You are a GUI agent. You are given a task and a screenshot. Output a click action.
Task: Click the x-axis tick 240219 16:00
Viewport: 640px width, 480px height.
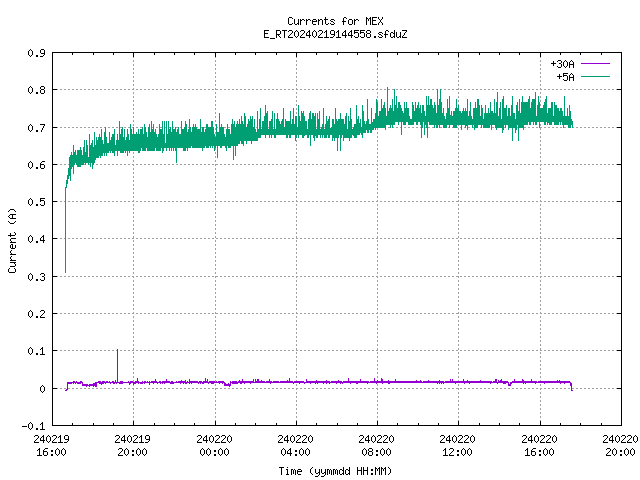pyautogui.click(x=51, y=445)
